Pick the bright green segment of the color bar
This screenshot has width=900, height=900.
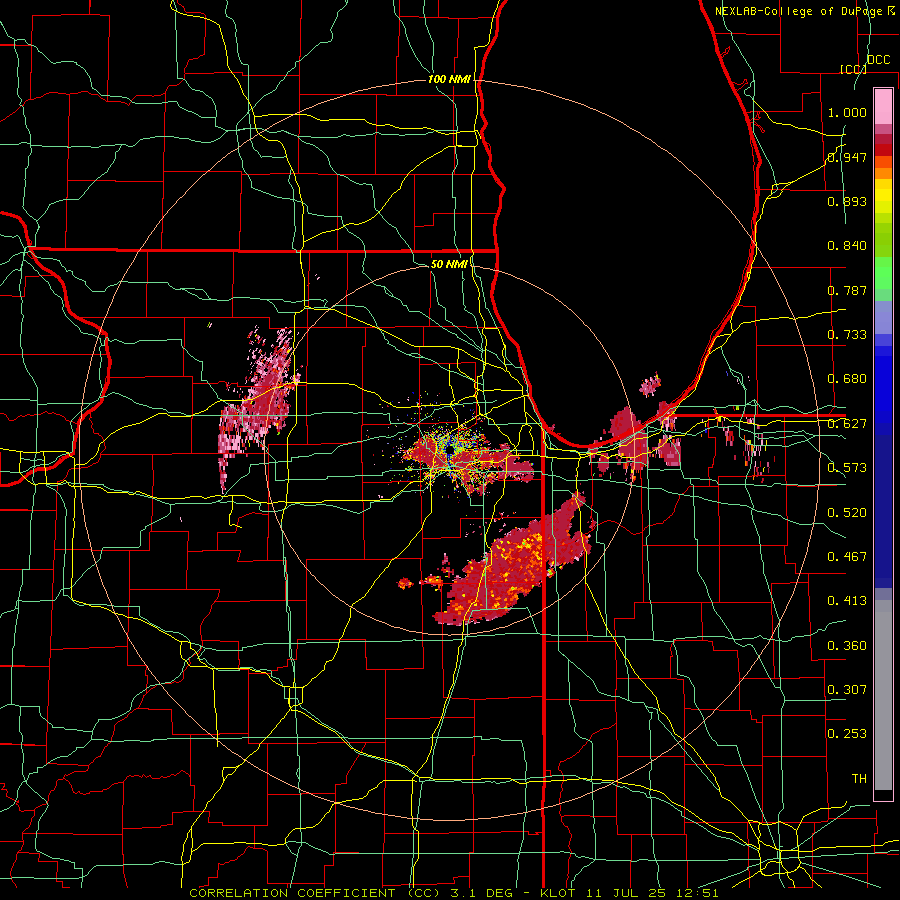pyautogui.click(x=883, y=273)
